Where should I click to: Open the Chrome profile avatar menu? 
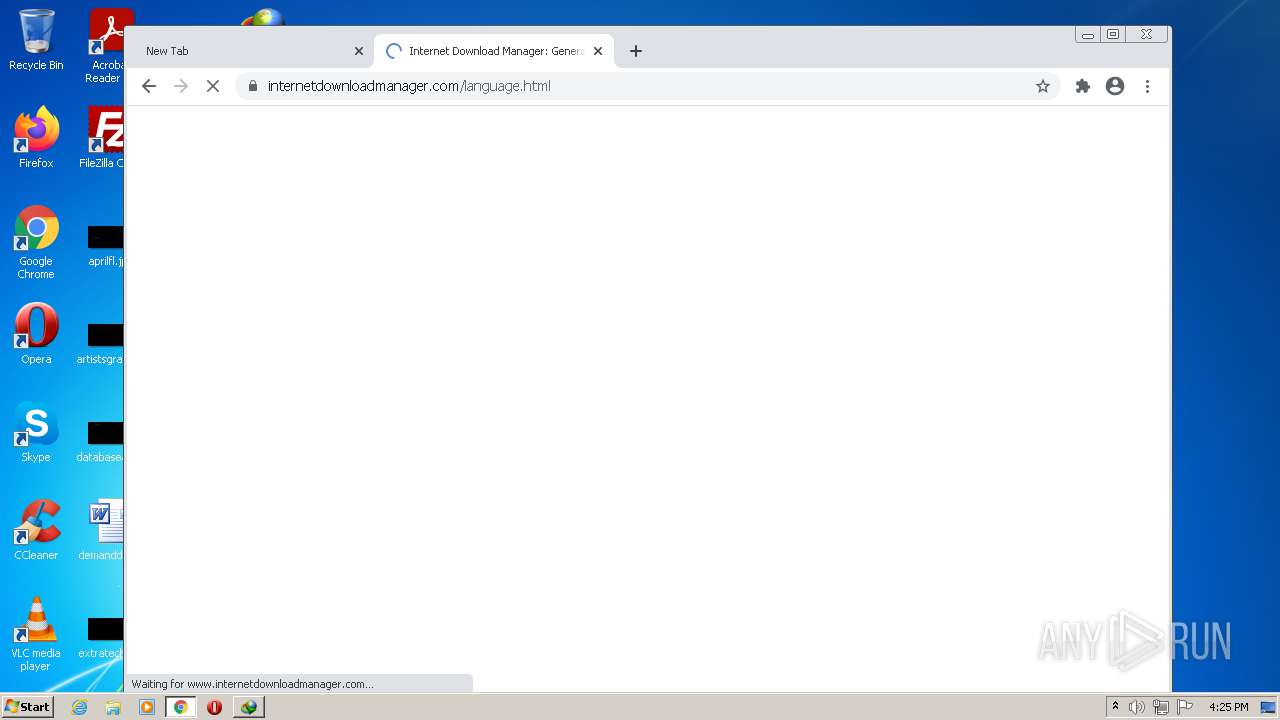click(x=1115, y=86)
